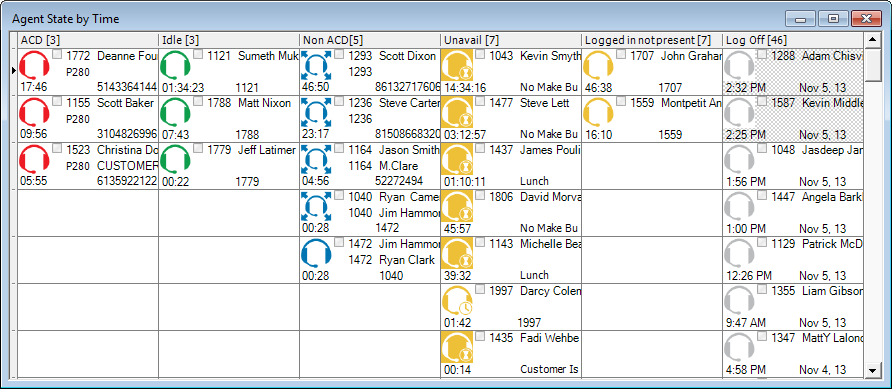
Task: Click the Unavail [7] column header
Action: (510, 40)
